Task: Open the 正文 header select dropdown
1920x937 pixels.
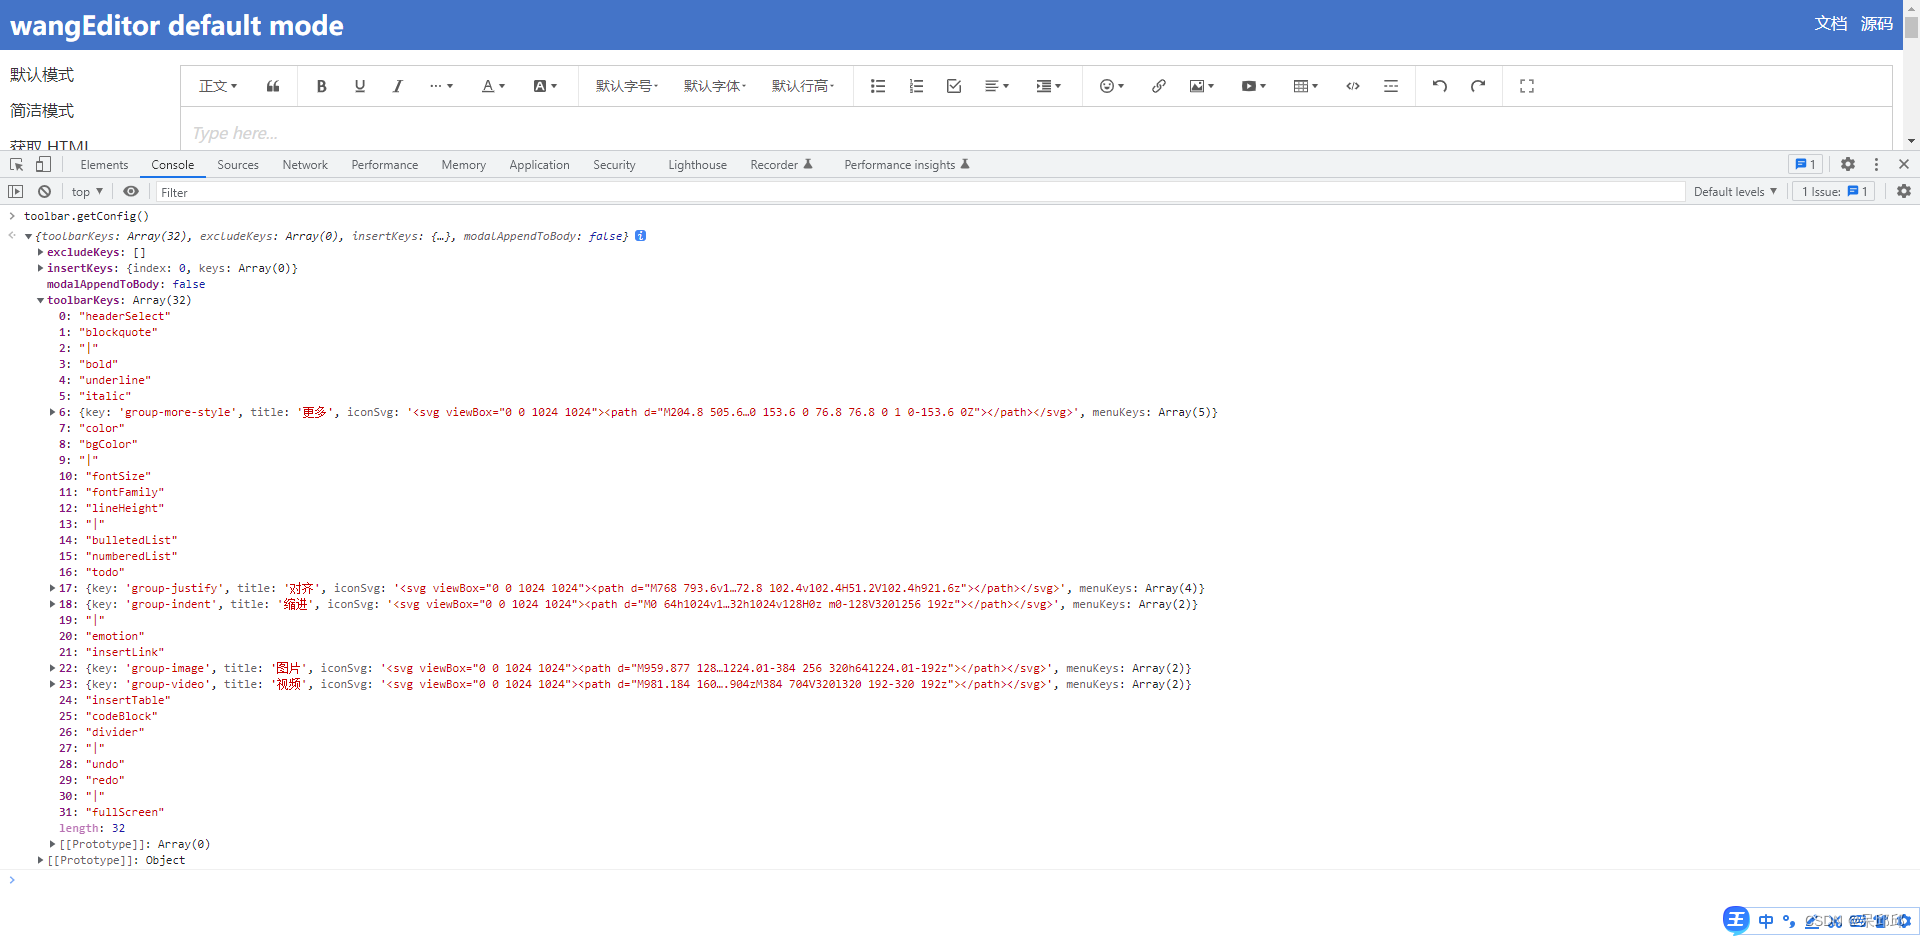Action: 218,86
